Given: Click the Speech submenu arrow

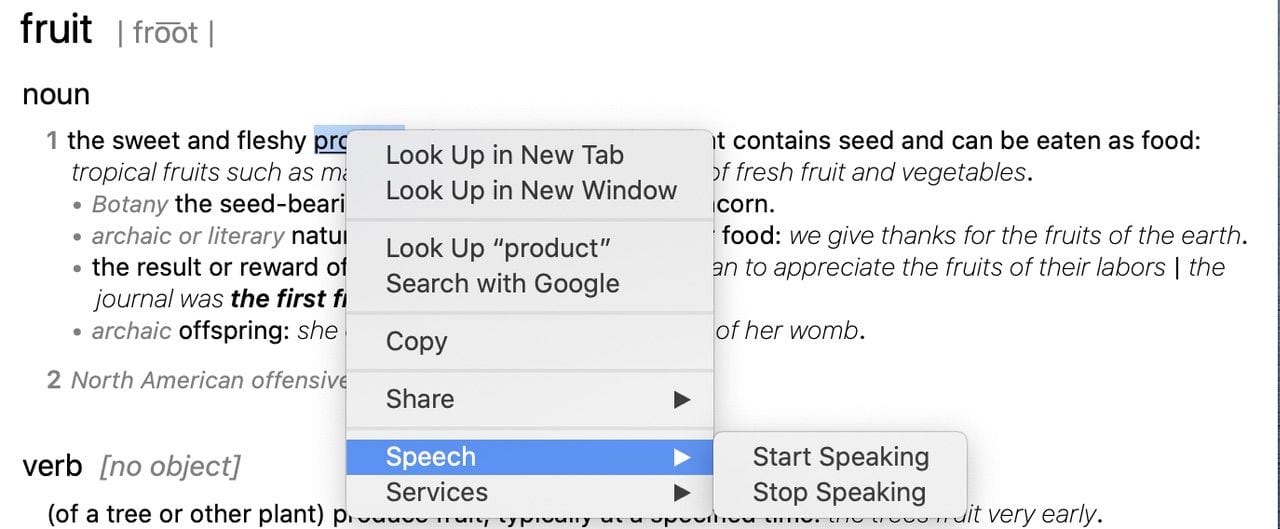Looking at the screenshot, I should pos(682,457).
